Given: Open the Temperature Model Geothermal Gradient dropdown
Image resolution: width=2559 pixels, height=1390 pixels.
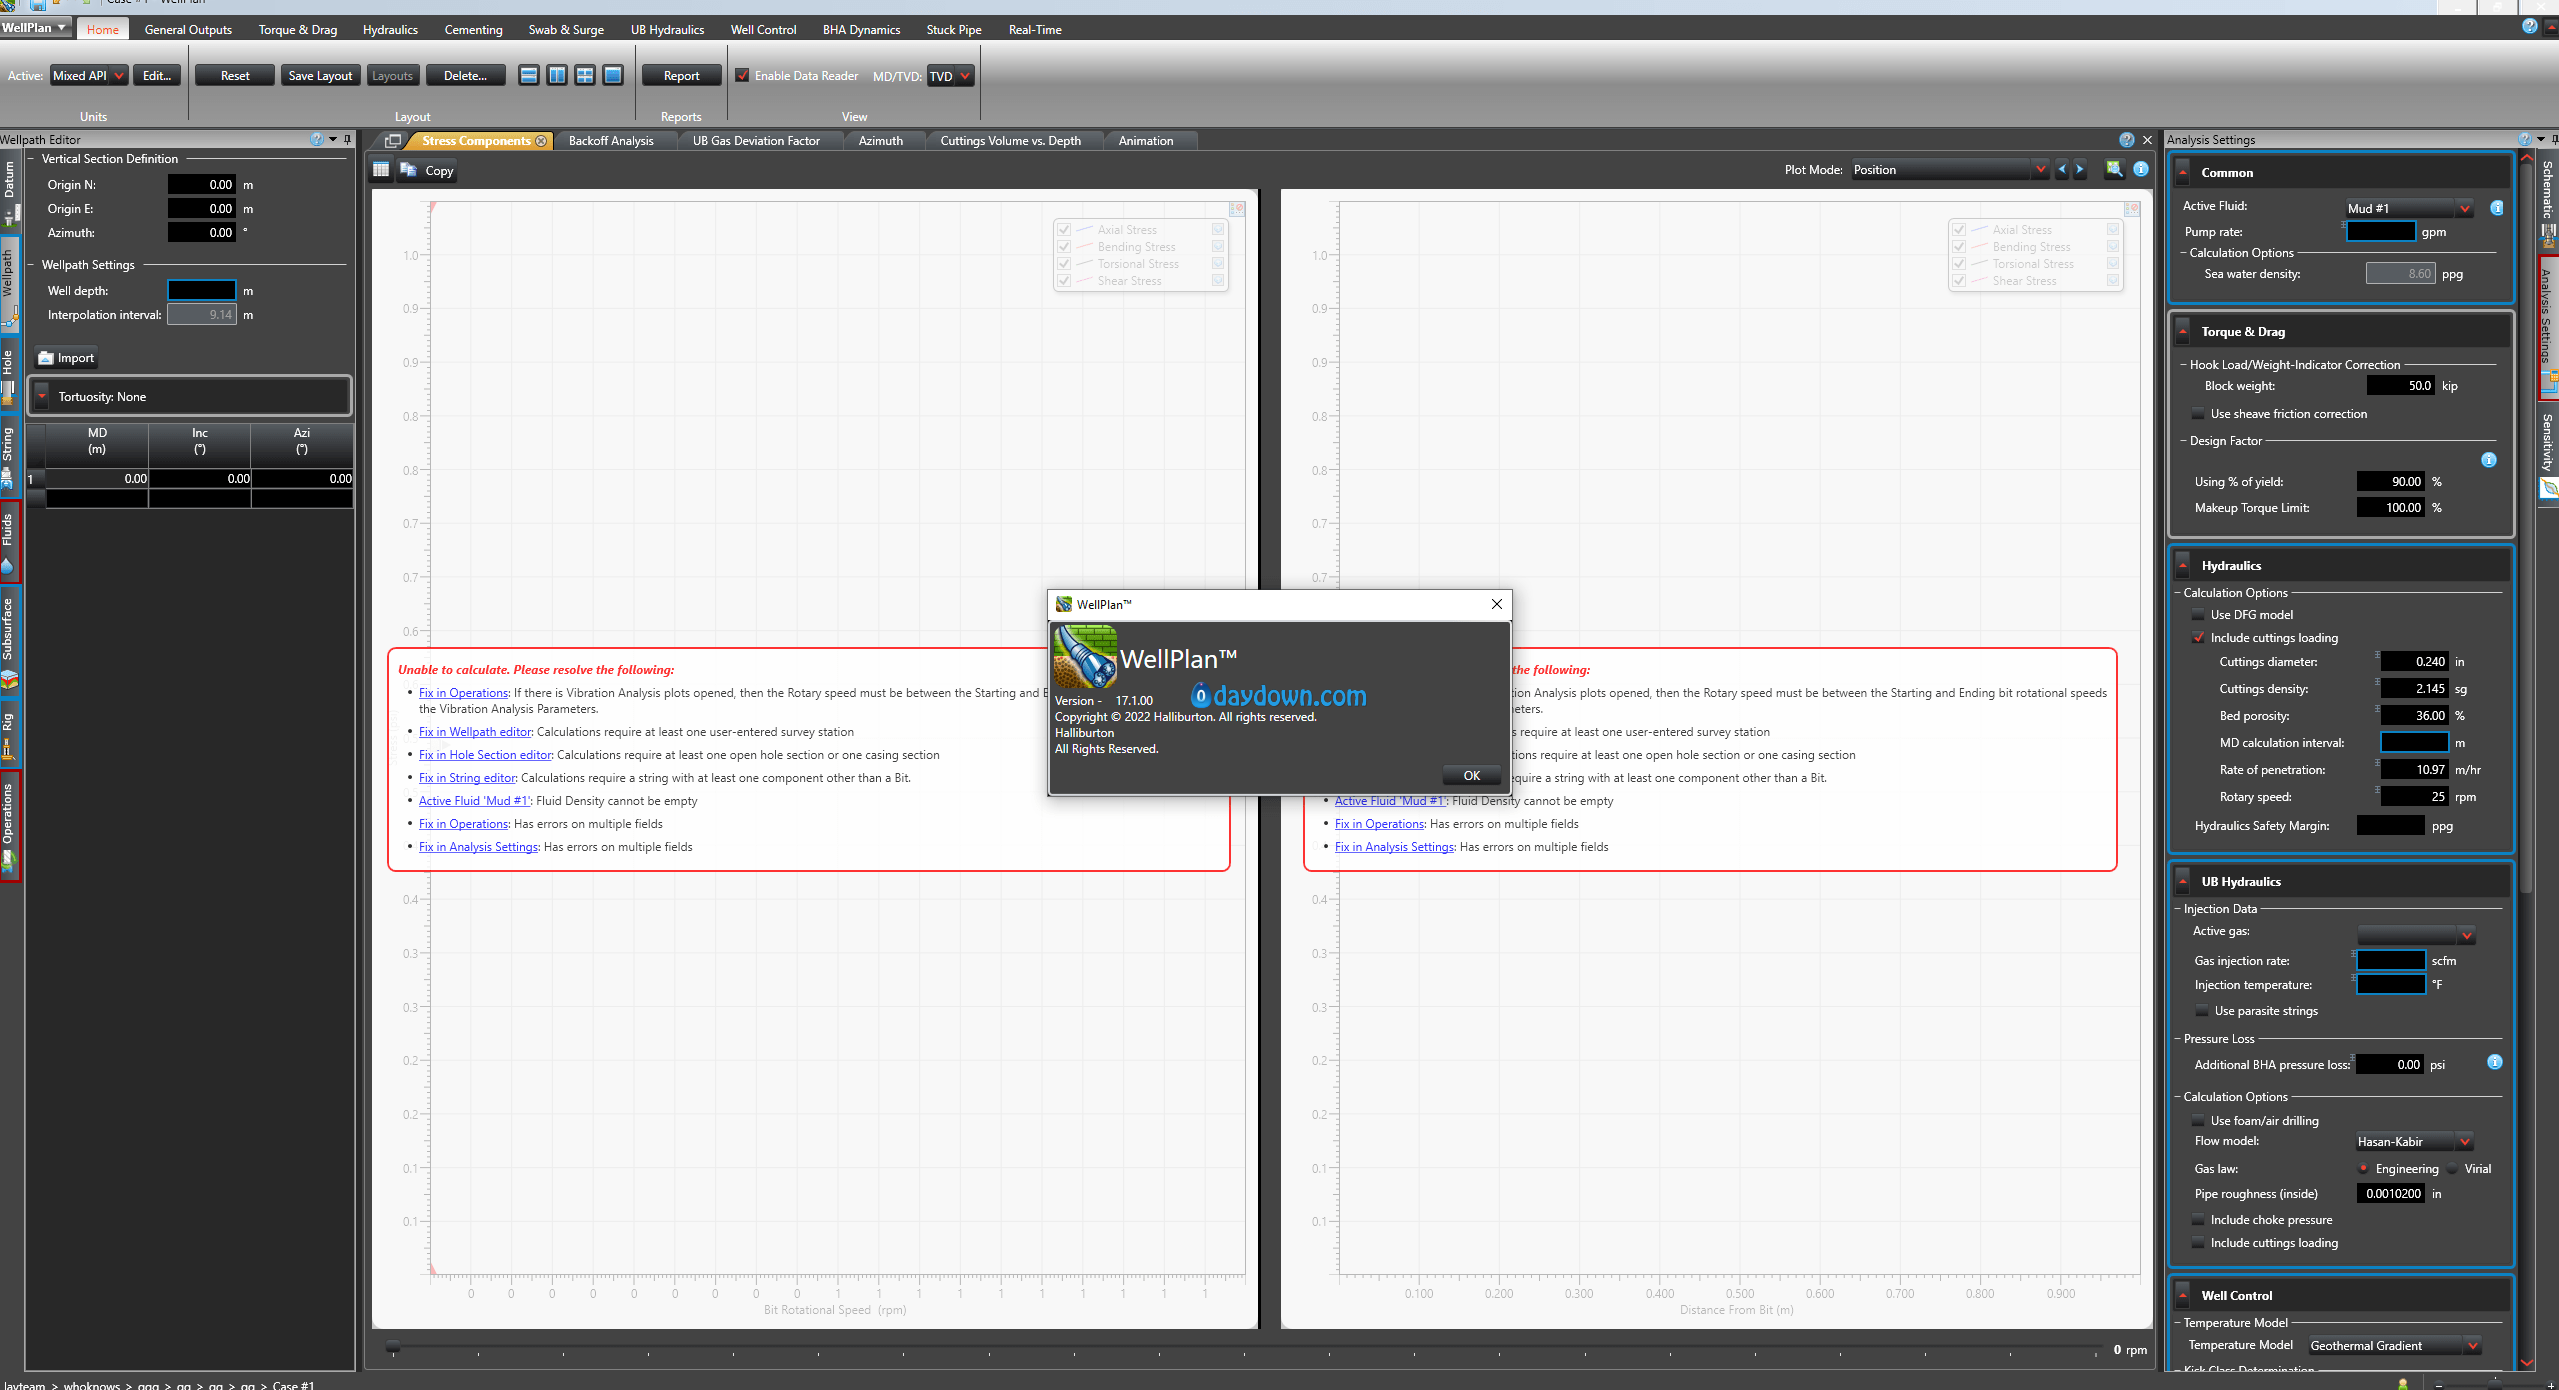Looking at the screenshot, I should pyautogui.click(x=2394, y=1346).
